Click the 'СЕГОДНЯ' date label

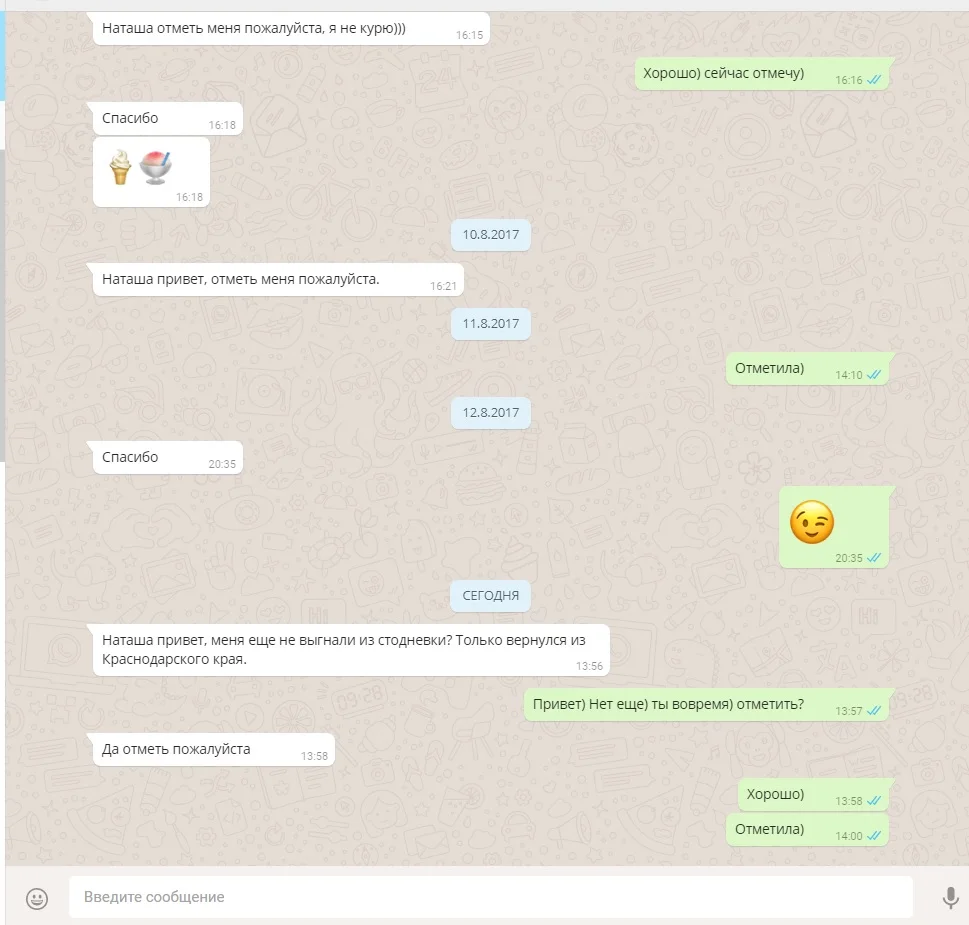coord(491,596)
